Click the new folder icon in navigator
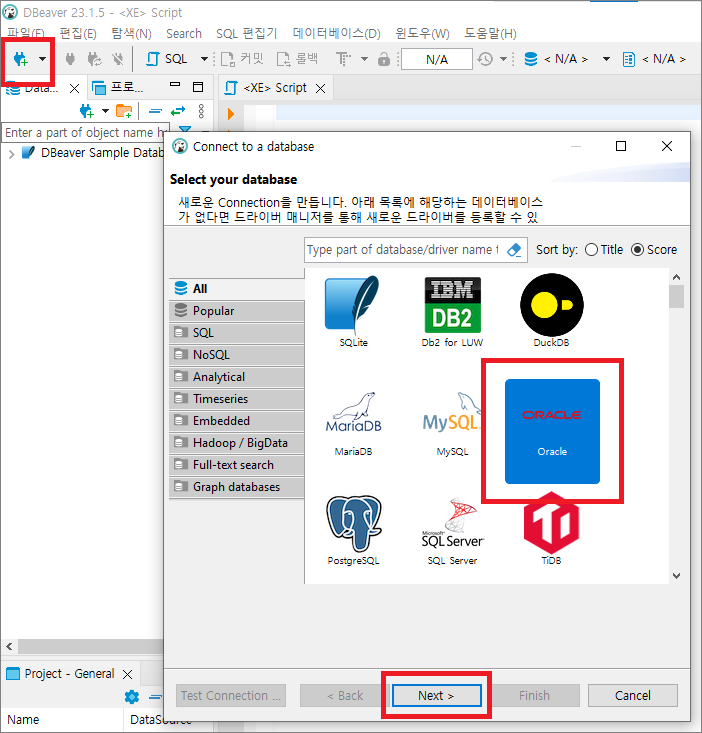The image size is (702, 733). point(124,111)
